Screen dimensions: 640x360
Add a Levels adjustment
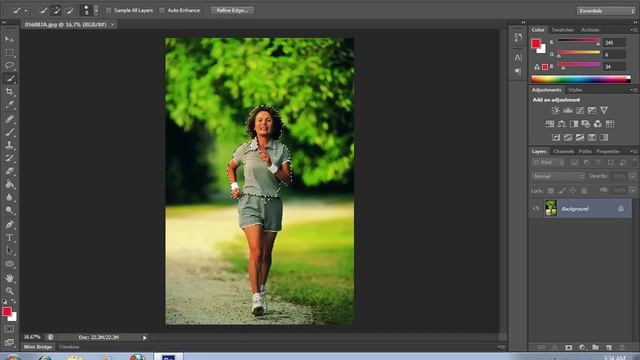[x=568, y=110]
